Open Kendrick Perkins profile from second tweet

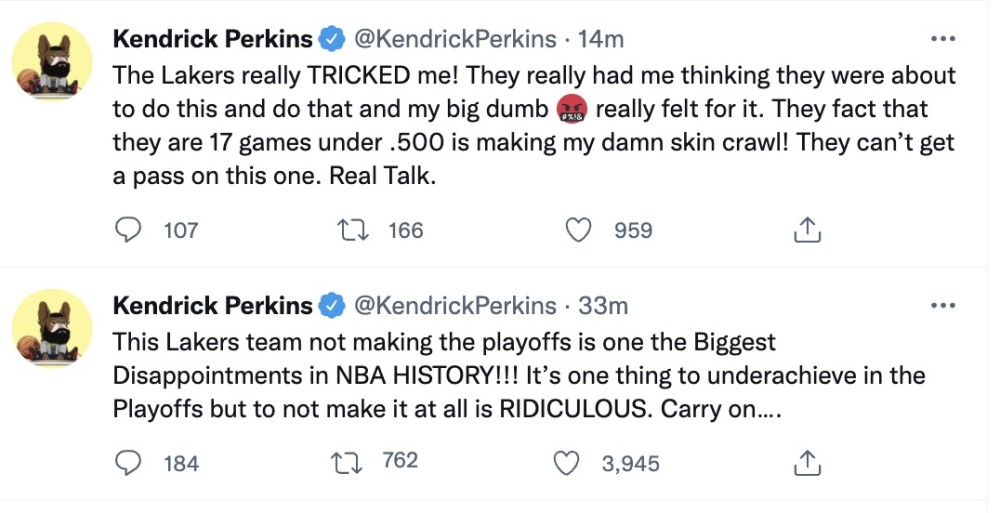tap(212, 305)
